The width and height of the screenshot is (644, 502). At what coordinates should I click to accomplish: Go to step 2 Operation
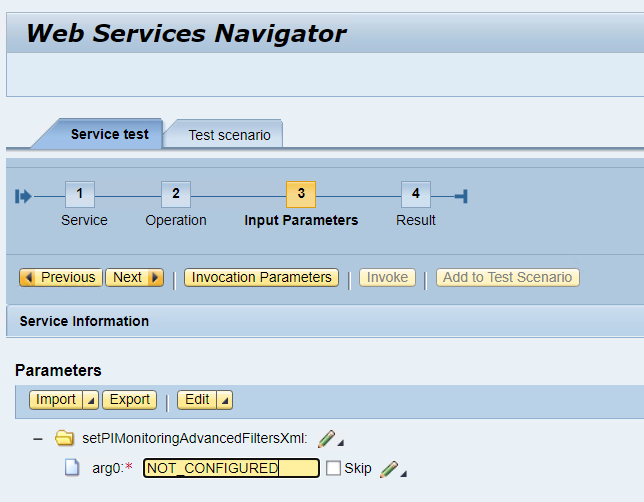176,195
